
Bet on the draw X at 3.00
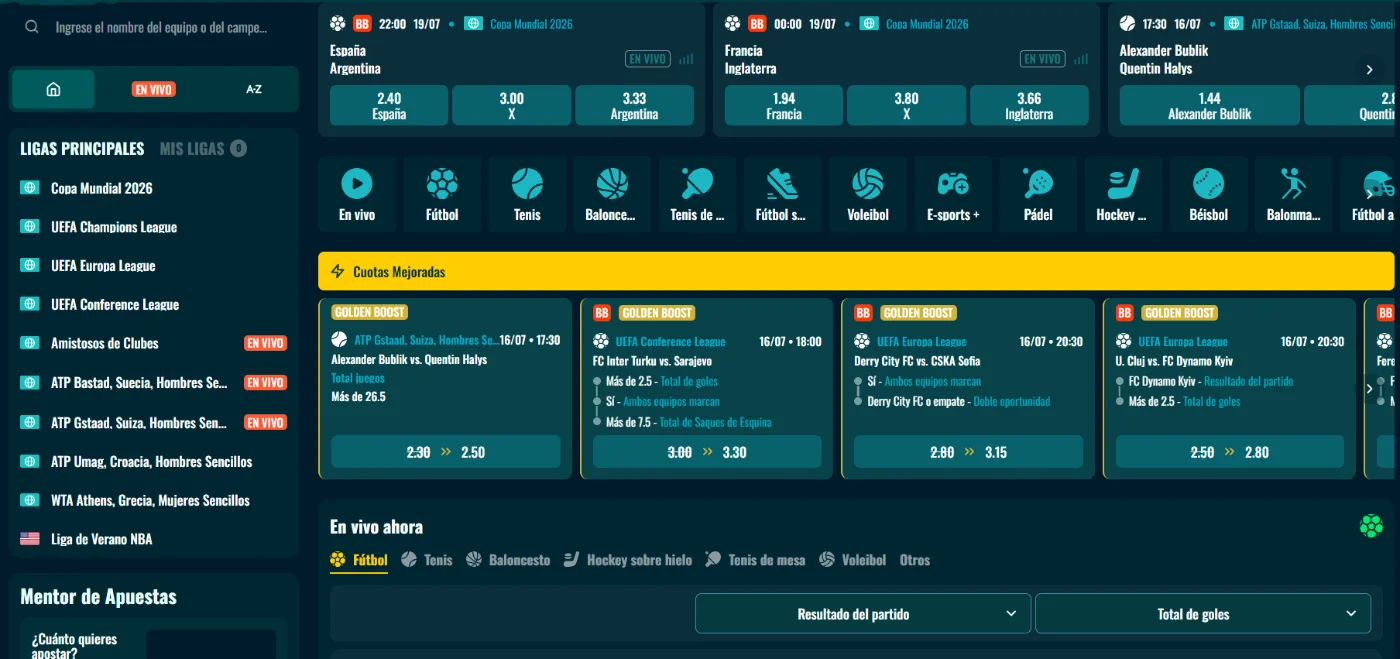[x=512, y=105]
